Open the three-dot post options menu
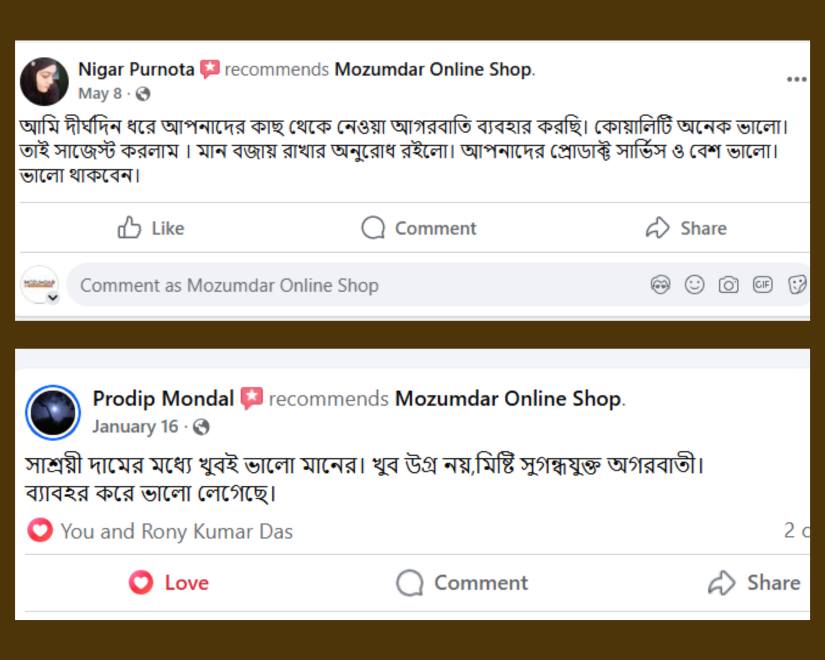Image resolution: width=825 pixels, height=660 pixels. click(796, 79)
